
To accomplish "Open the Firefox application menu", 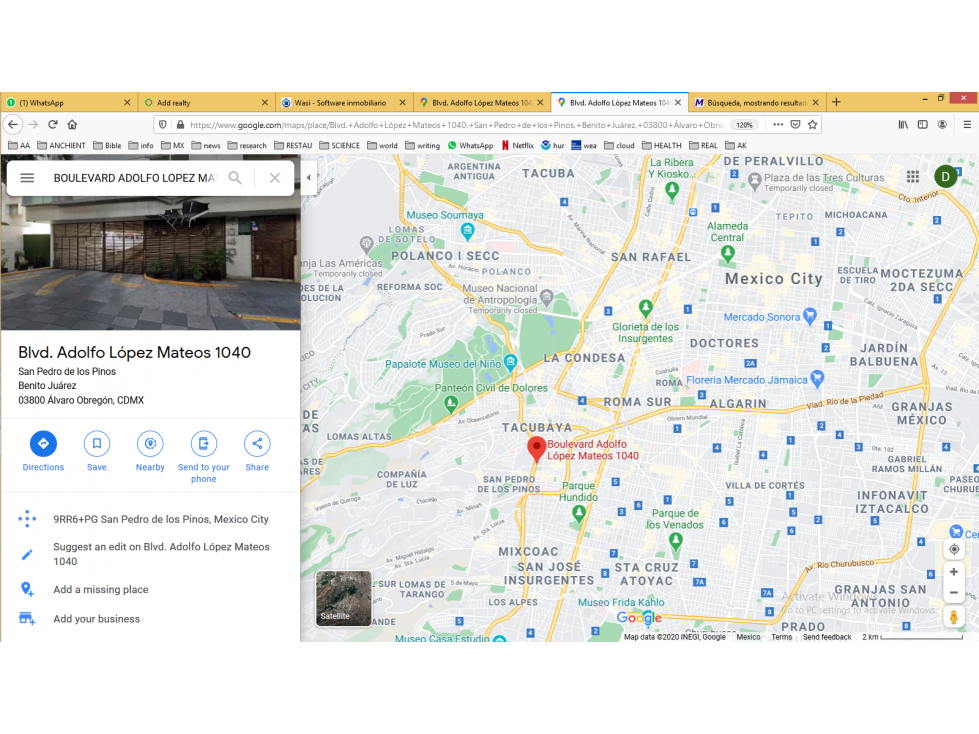I will tap(967, 124).
